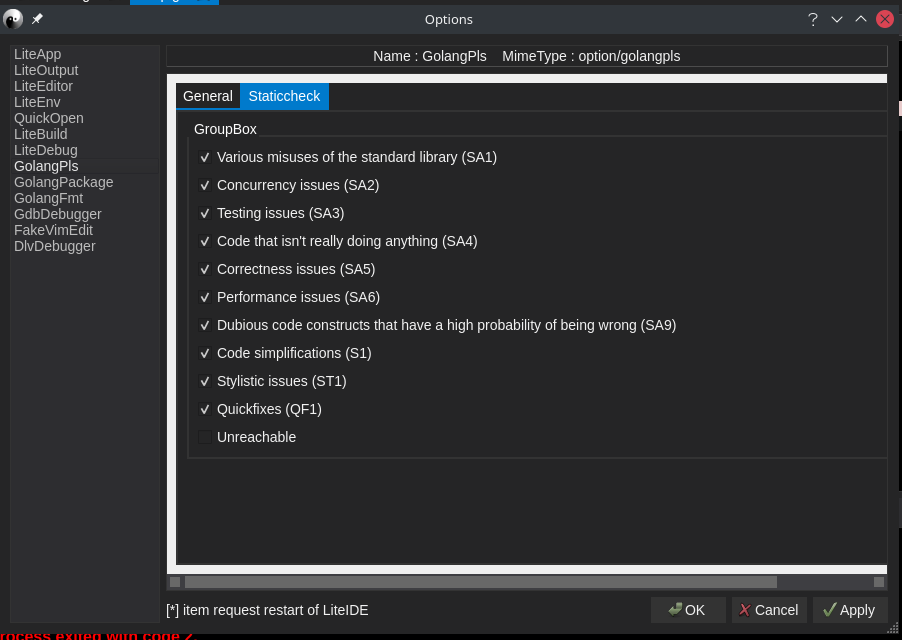Open LiteOutput options category

[85, 70]
